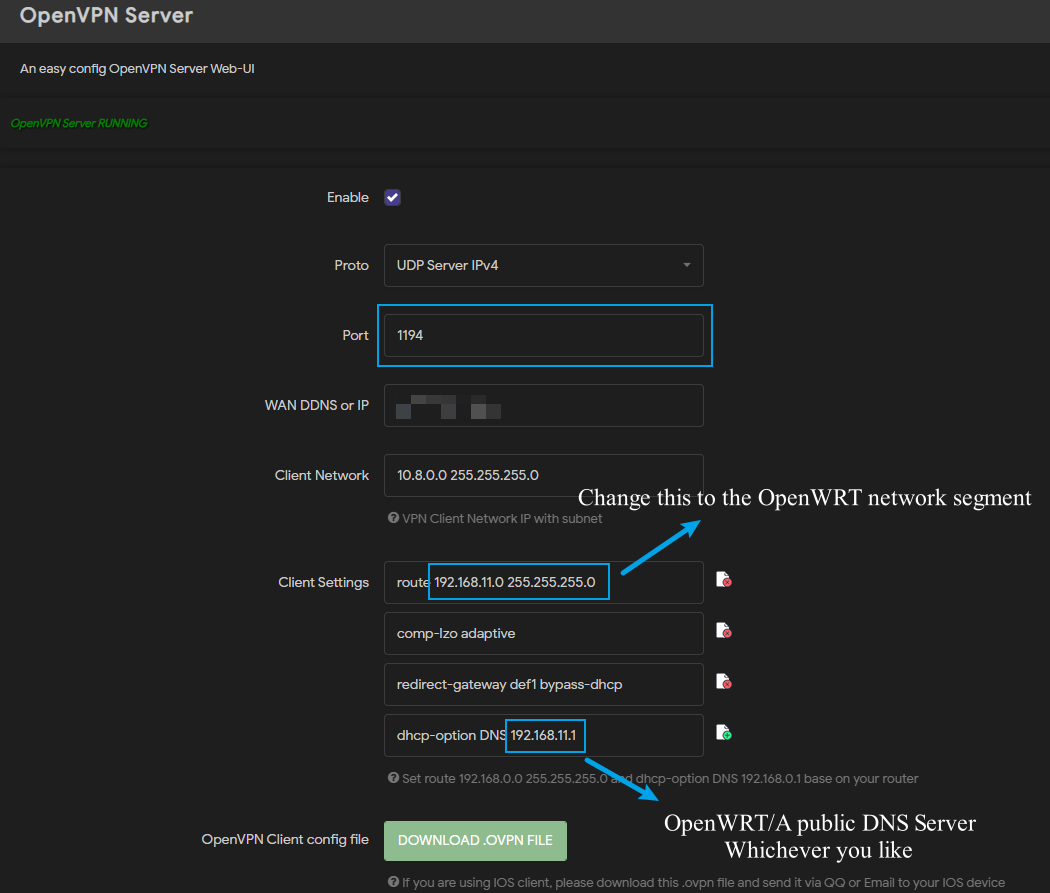
Task: Click the easy config Web-UI subtitle link
Action: (136, 68)
